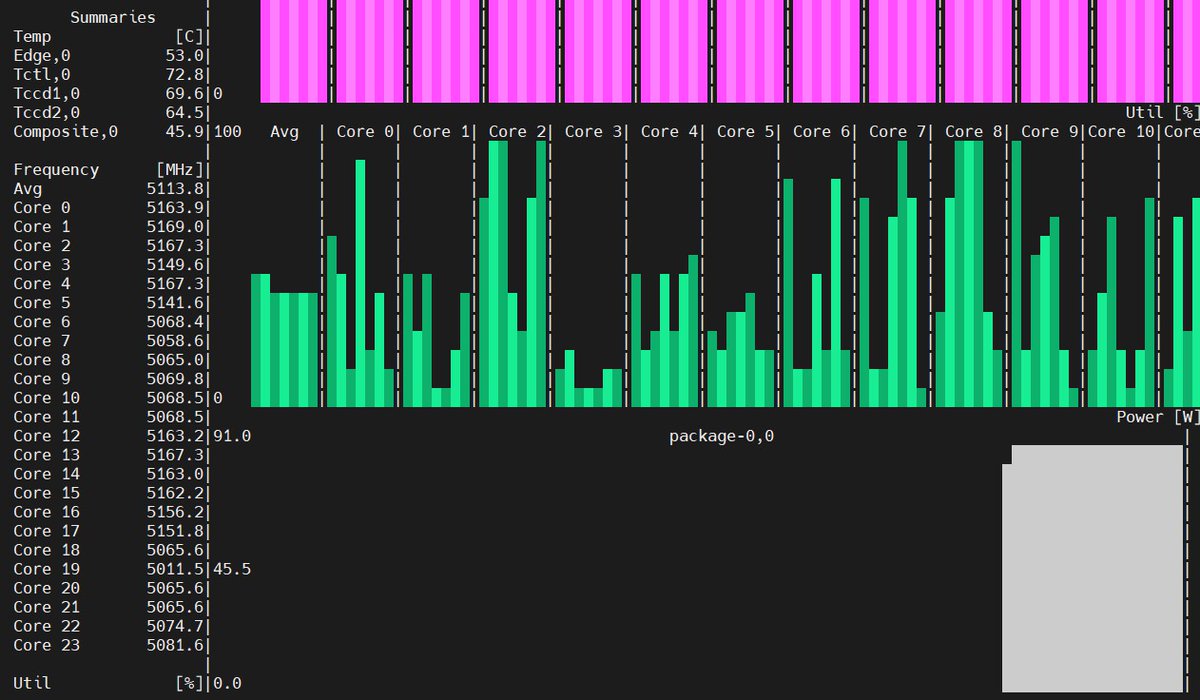Click the "Frequency" section label
The image size is (1200, 700).
pyautogui.click(x=56, y=169)
